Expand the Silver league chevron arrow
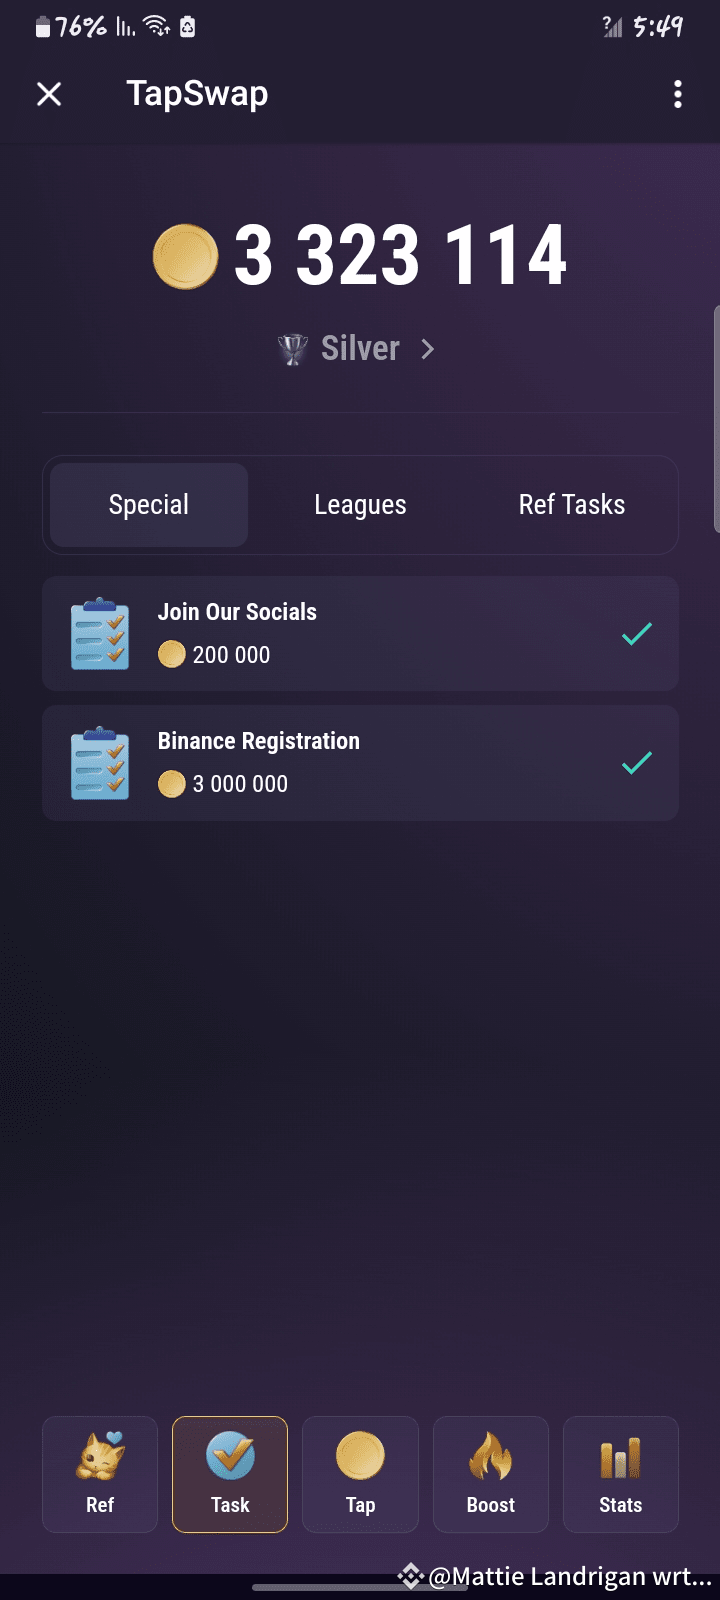Image resolution: width=720 pixels, height=1600 pixels. [x=428, y=349]
